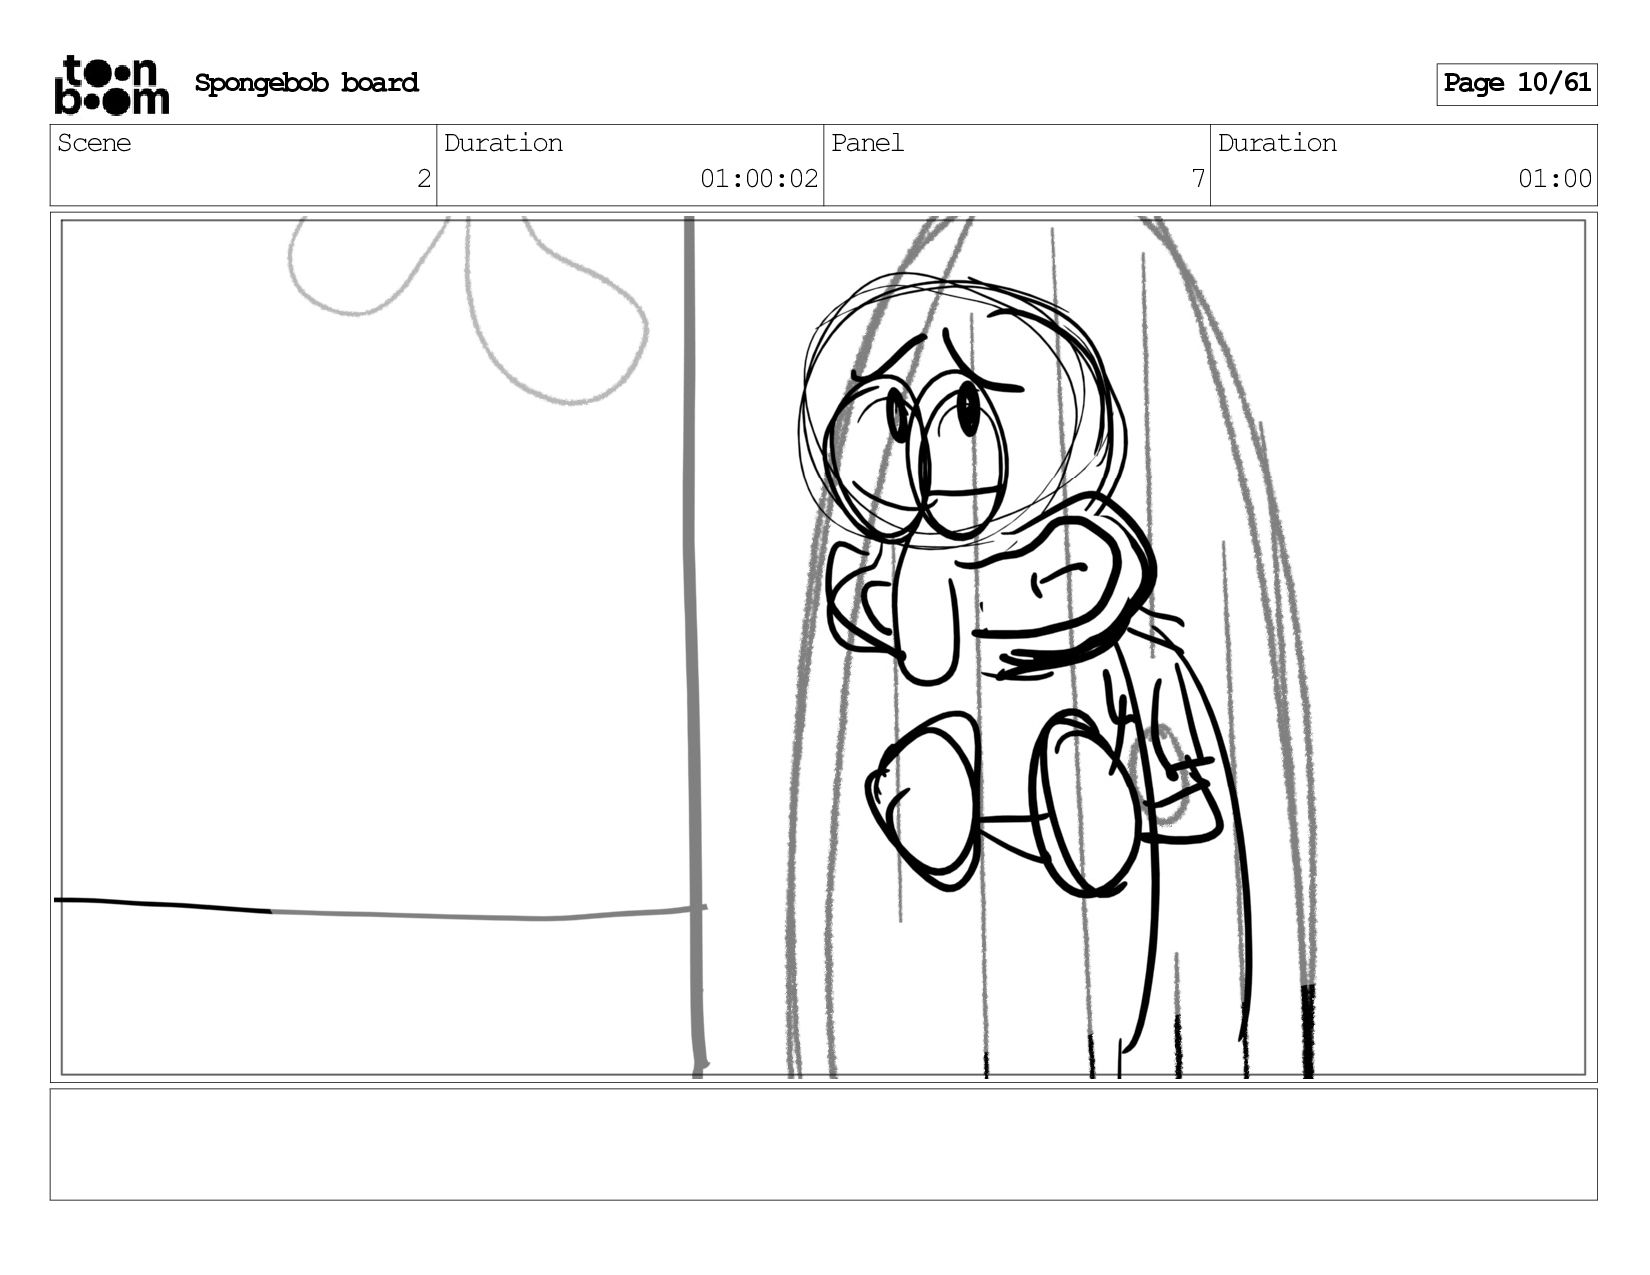Image resolution: width=1650 pixels, height=1275 pixels.
Task: Select the 'Spongebob board' title text
Action: coord(306,83)
